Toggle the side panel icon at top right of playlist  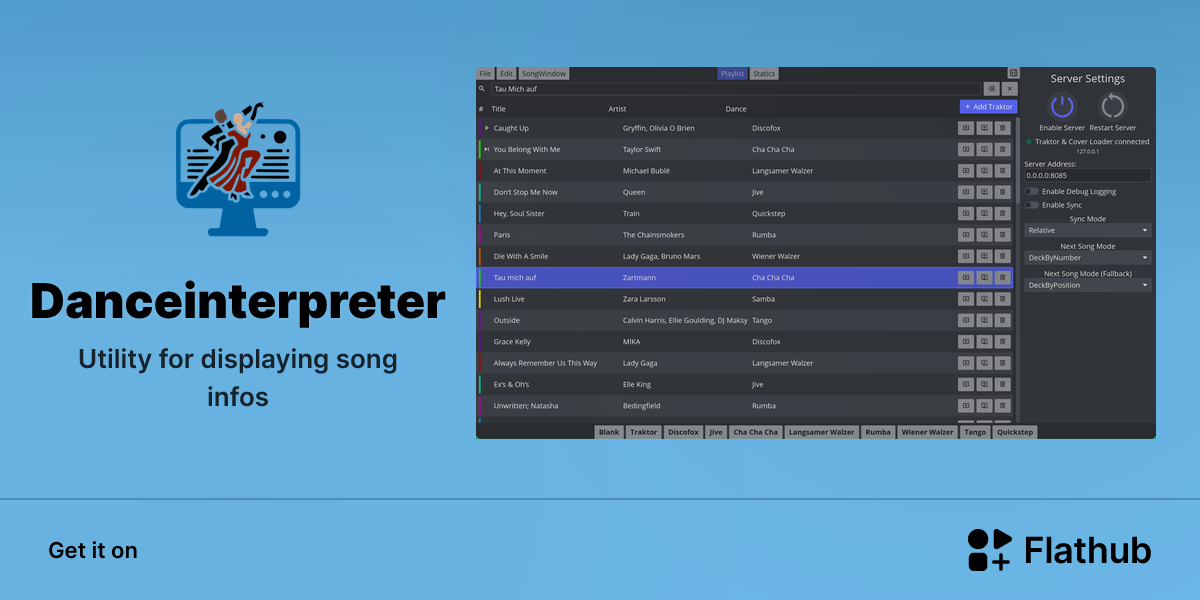coord(1013,73)
